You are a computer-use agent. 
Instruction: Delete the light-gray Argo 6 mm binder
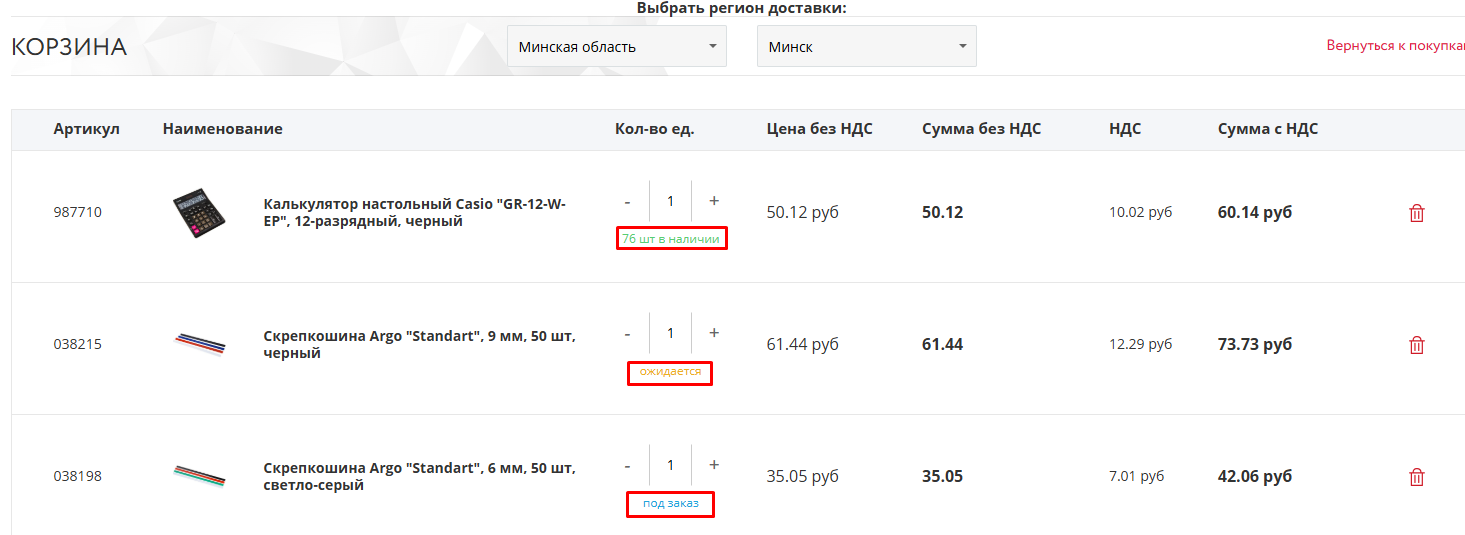pyautogui.click(x=1416, y=477)
